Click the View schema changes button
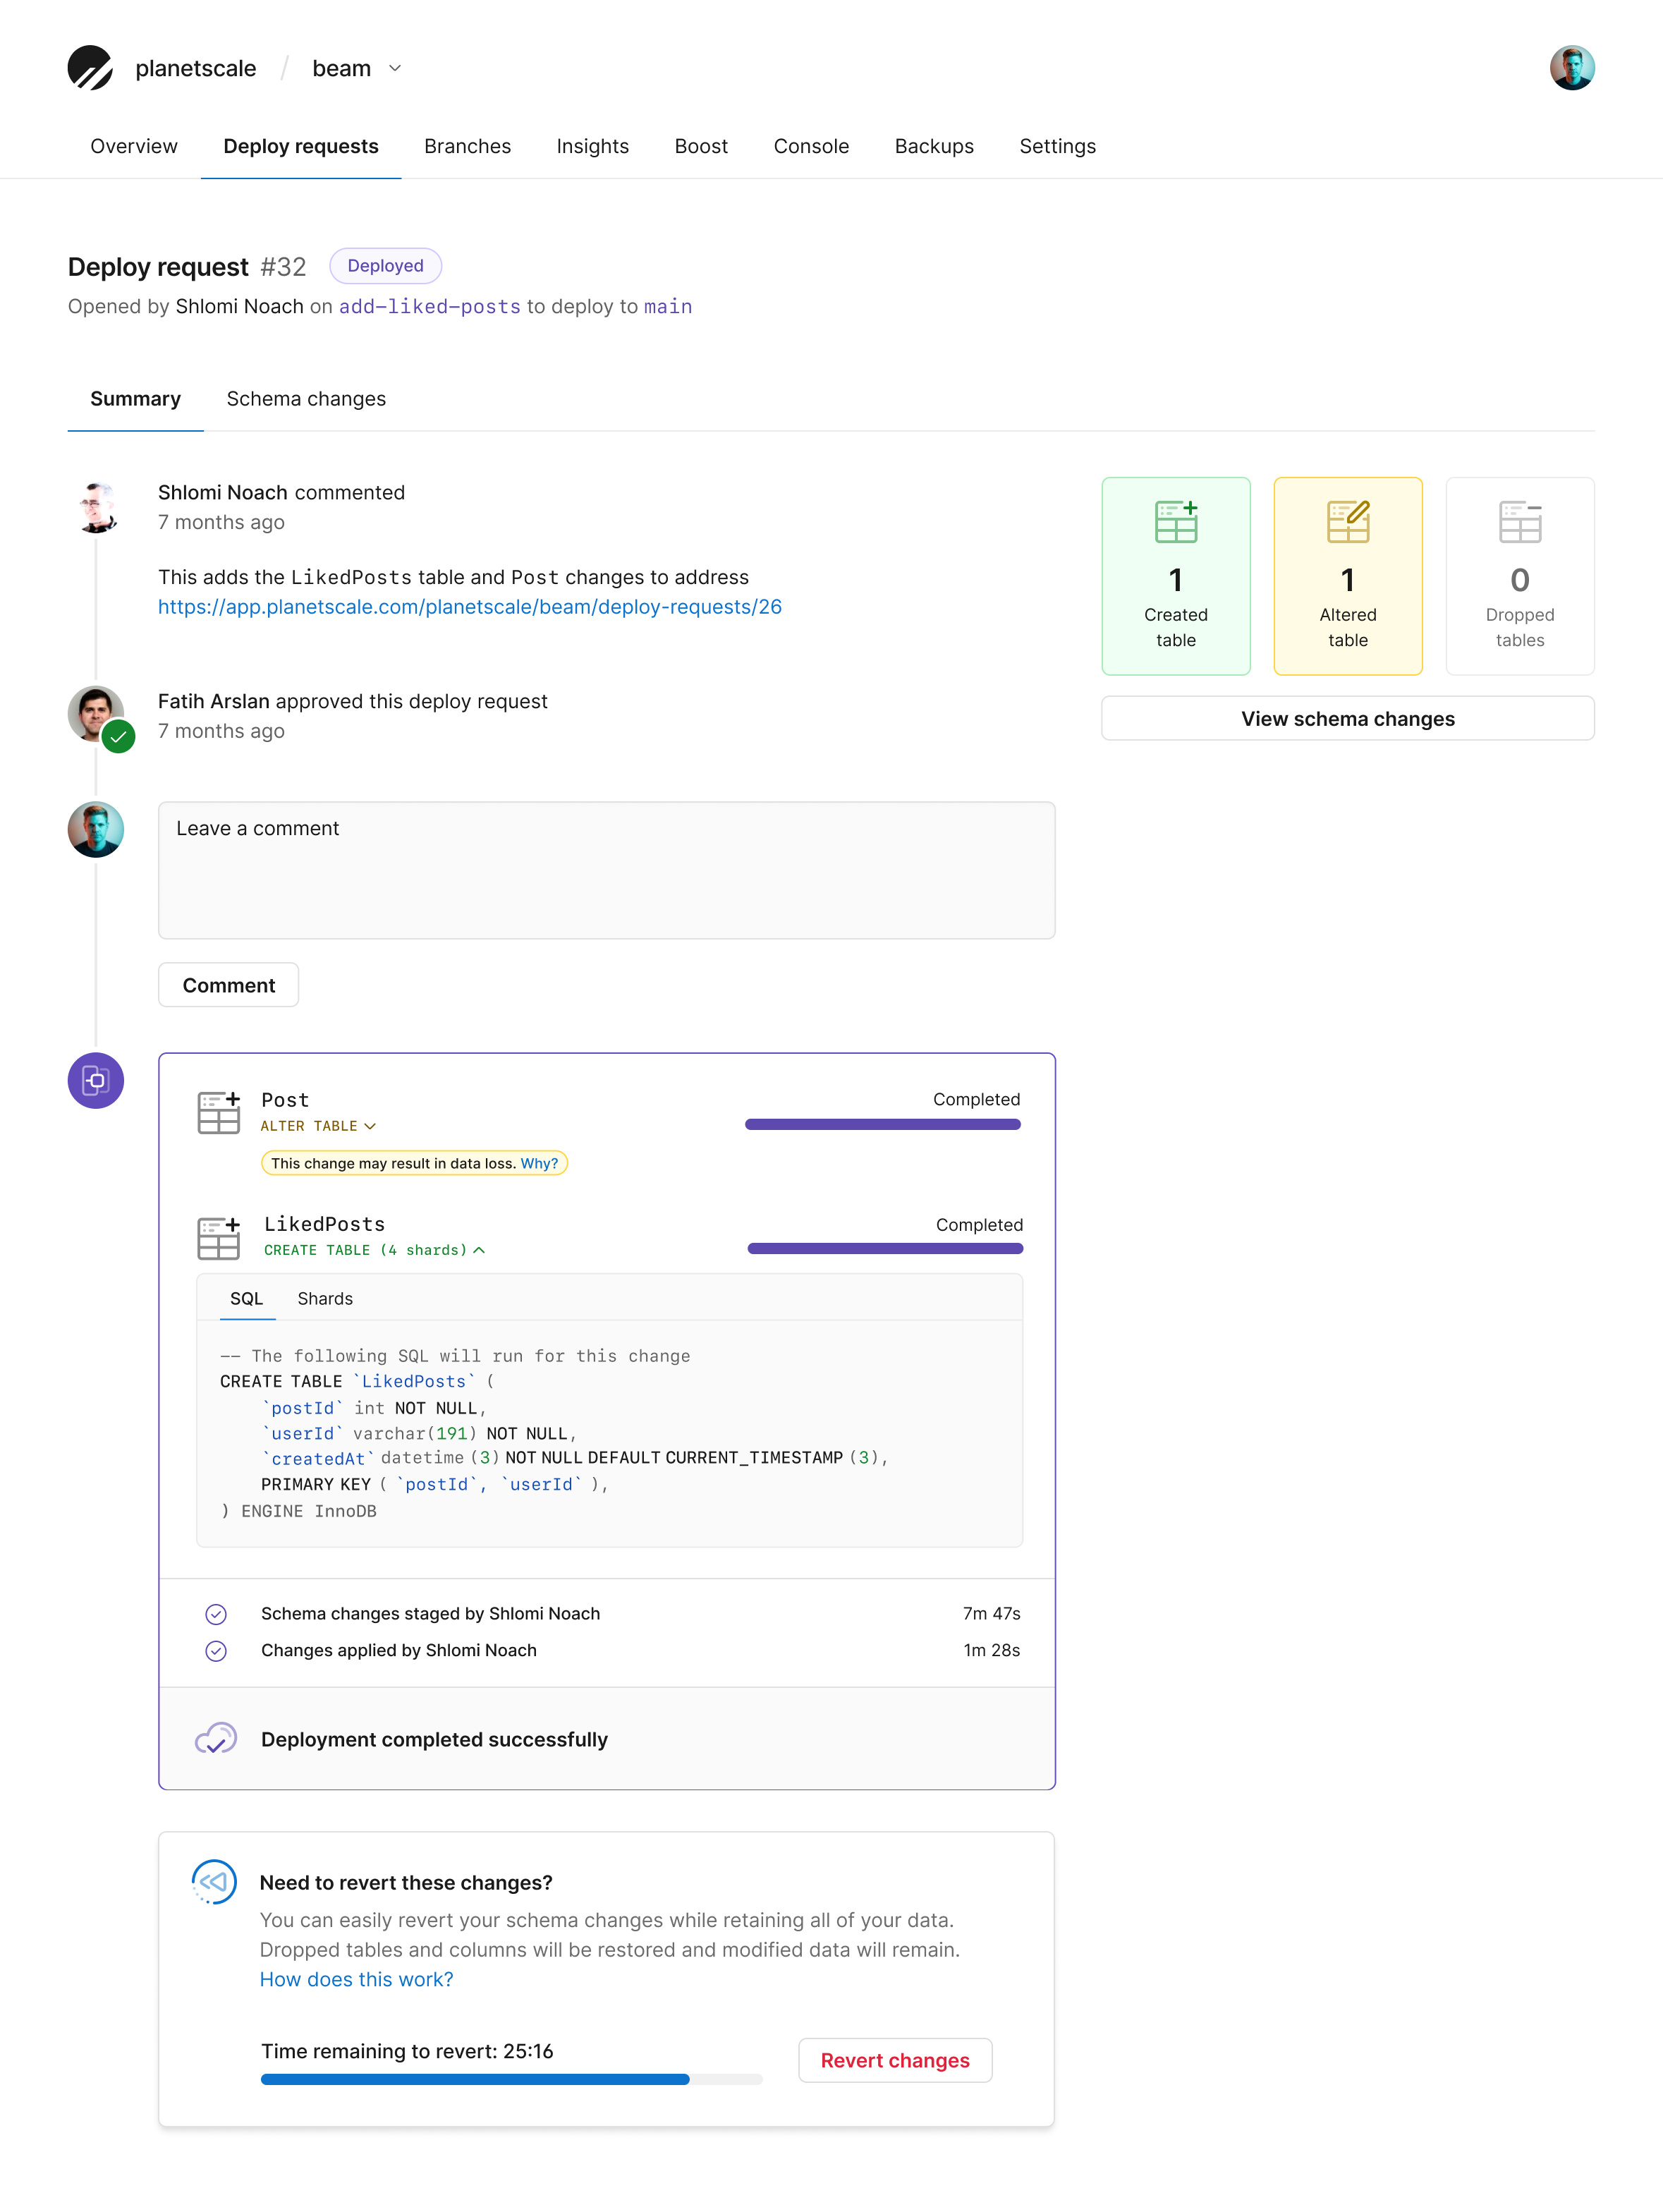The width and height of the screenshot is (1663, 2212). pyautogui.click(x=1347, y=718)
